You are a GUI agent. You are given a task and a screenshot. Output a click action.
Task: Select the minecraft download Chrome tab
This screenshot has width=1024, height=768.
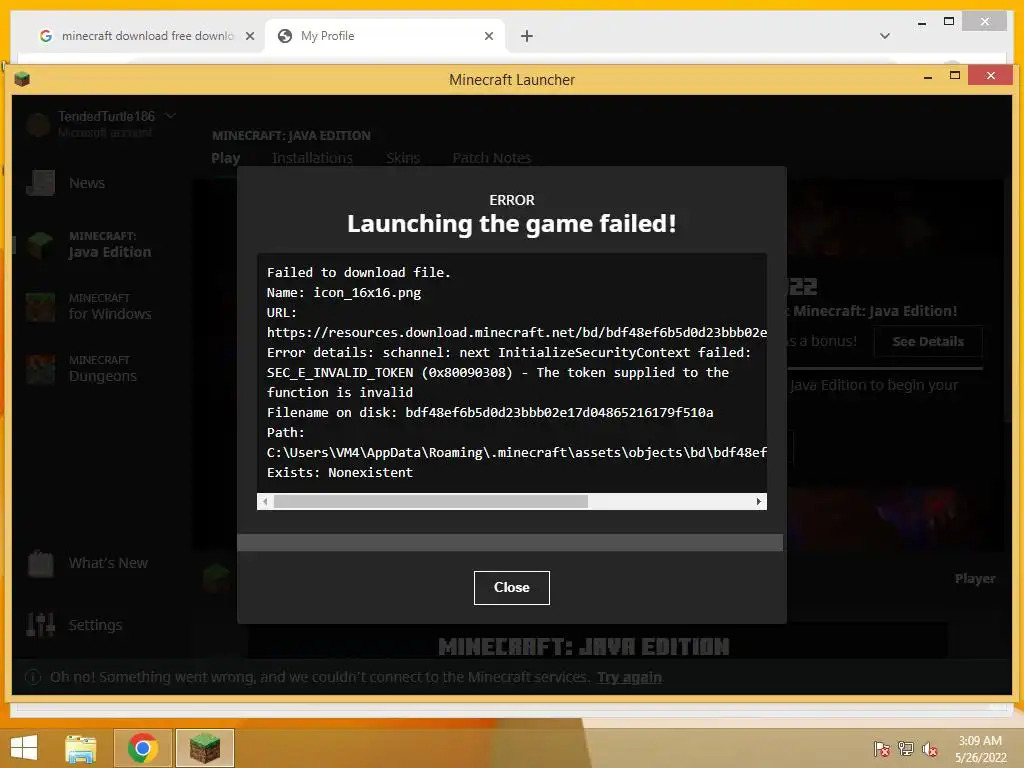click(147, 36)
